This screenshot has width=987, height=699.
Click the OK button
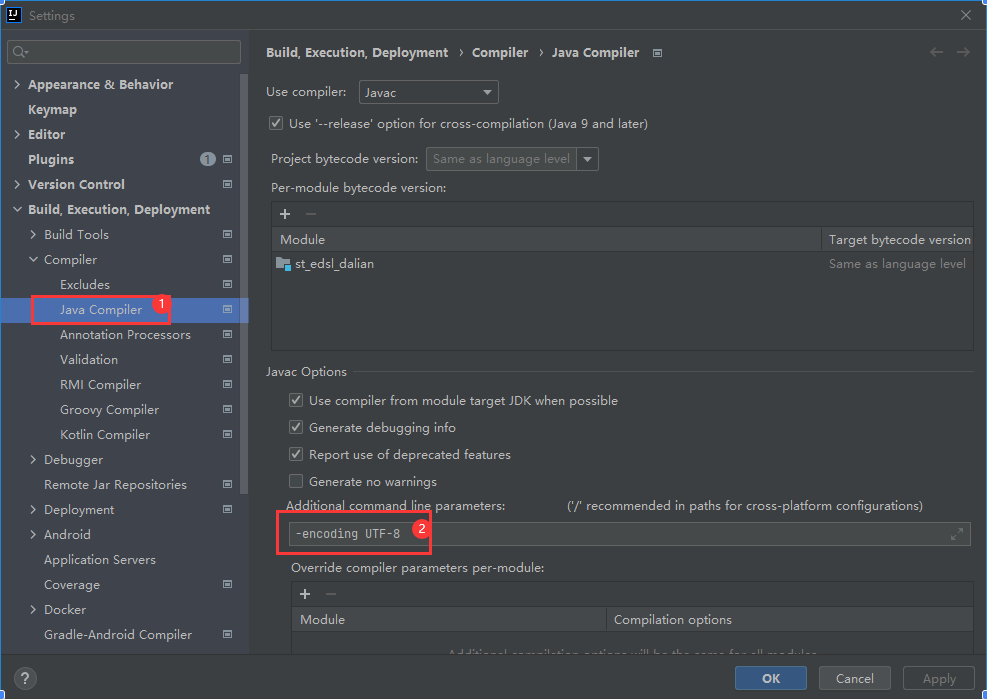click(770, 678)
